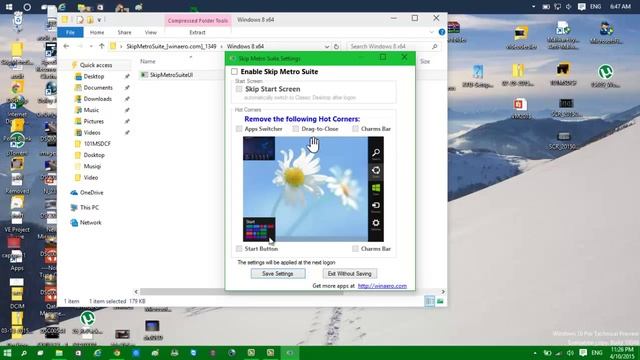Open Task View on bottom taskbar
This screenshot has height=360, width=640.
pos(40,353)
